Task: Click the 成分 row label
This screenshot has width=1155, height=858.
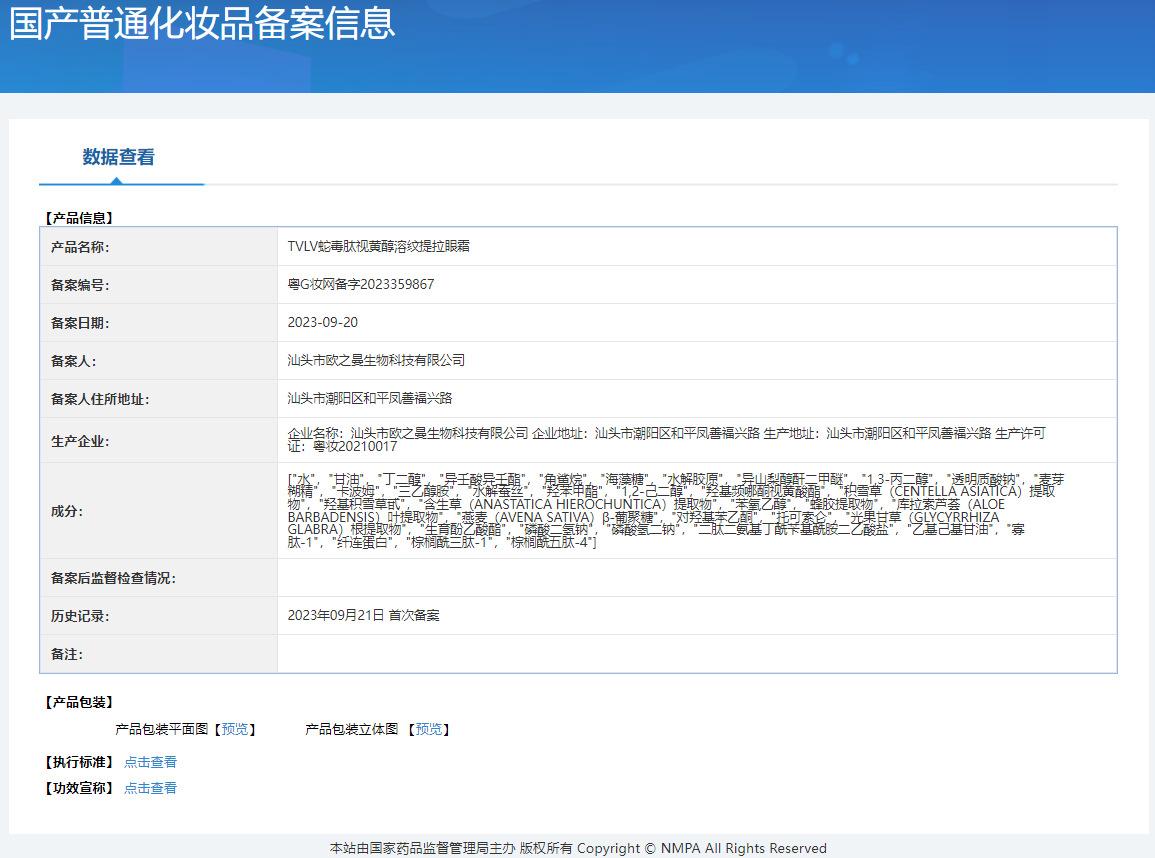Action: (x=67, y=511)
